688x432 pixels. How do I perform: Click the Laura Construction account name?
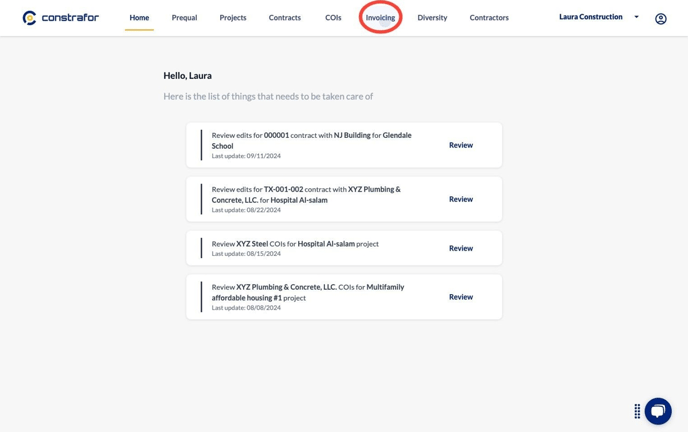coord(591,17)
